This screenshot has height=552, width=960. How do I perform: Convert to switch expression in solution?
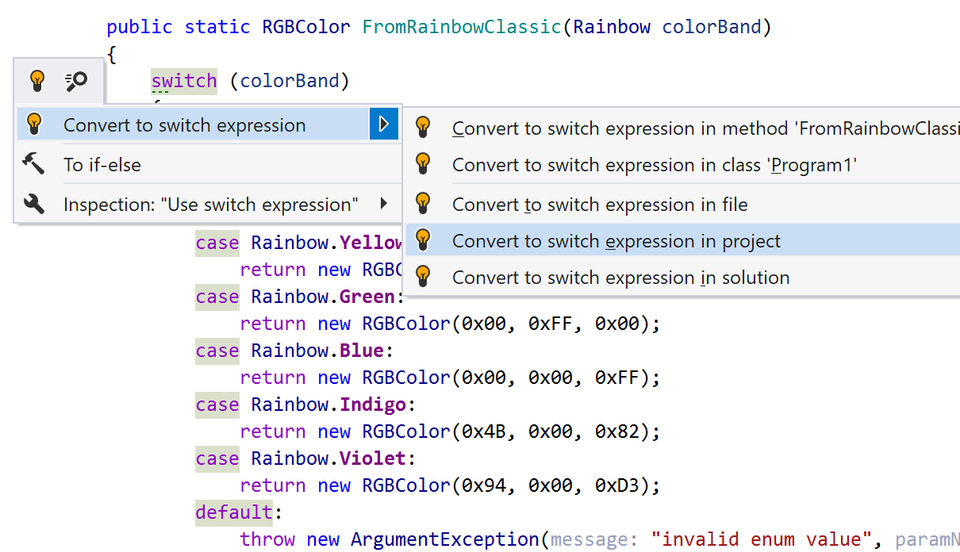coord(620,278)
